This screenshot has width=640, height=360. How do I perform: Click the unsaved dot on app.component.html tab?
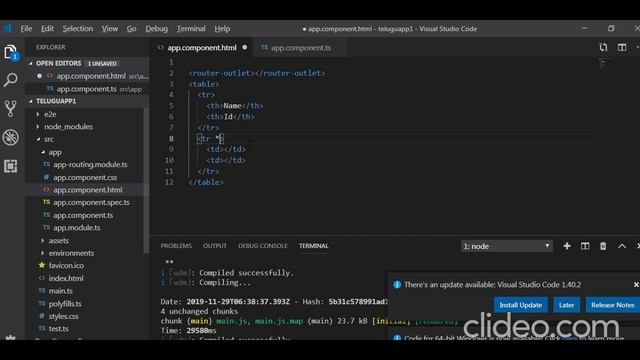[x=244, y=47]
